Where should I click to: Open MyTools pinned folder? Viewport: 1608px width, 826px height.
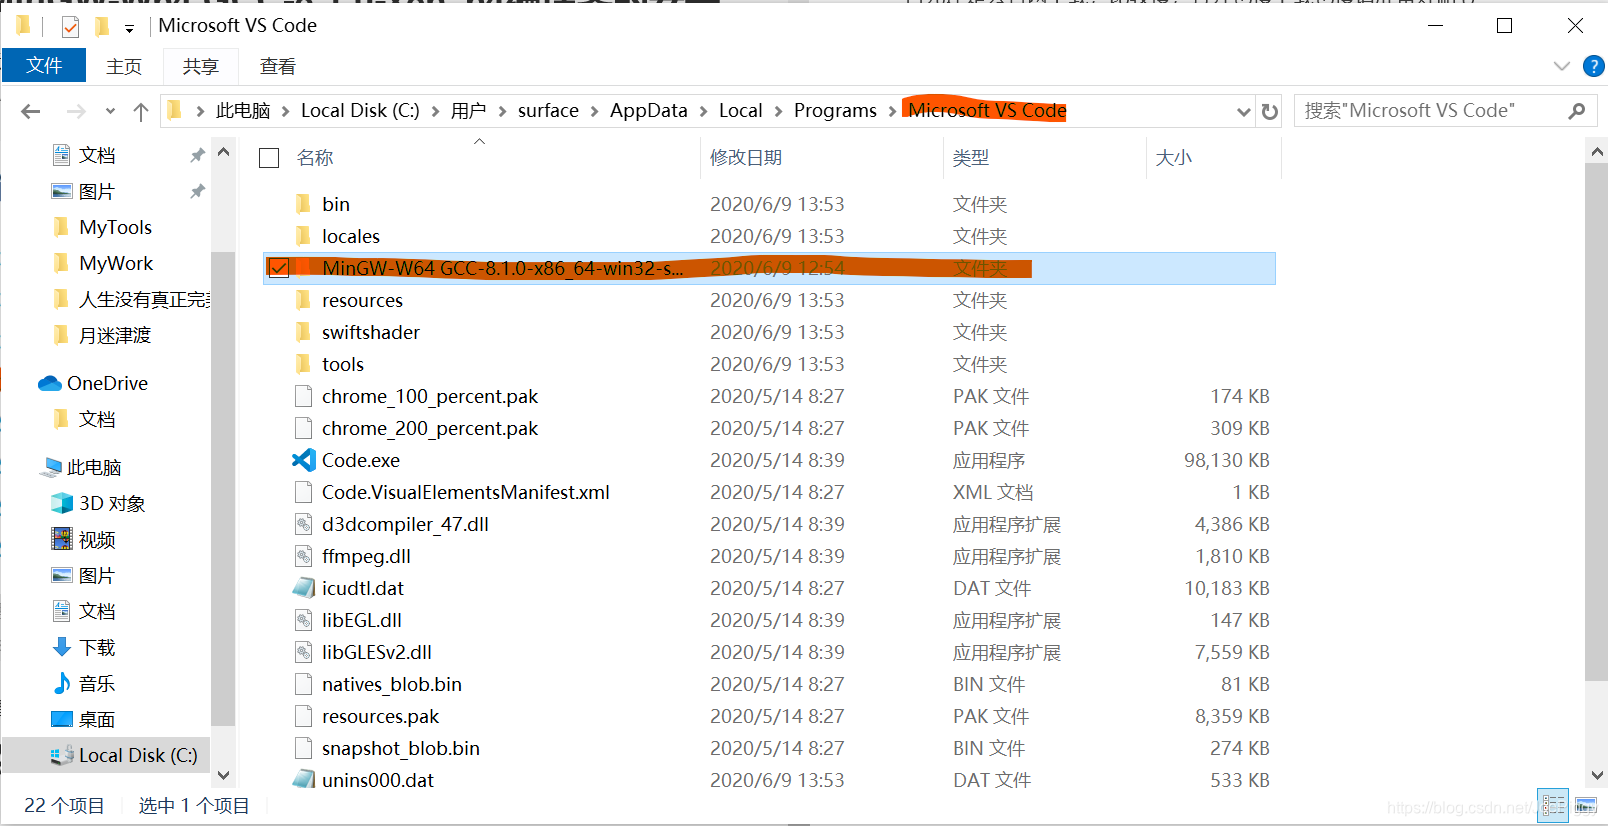(116, 227)
